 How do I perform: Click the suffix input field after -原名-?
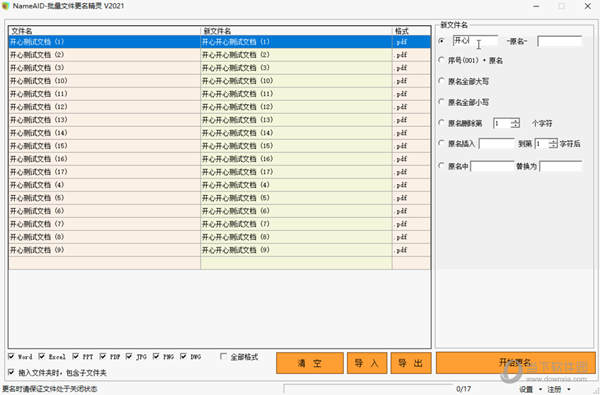(x=559, y=41)
